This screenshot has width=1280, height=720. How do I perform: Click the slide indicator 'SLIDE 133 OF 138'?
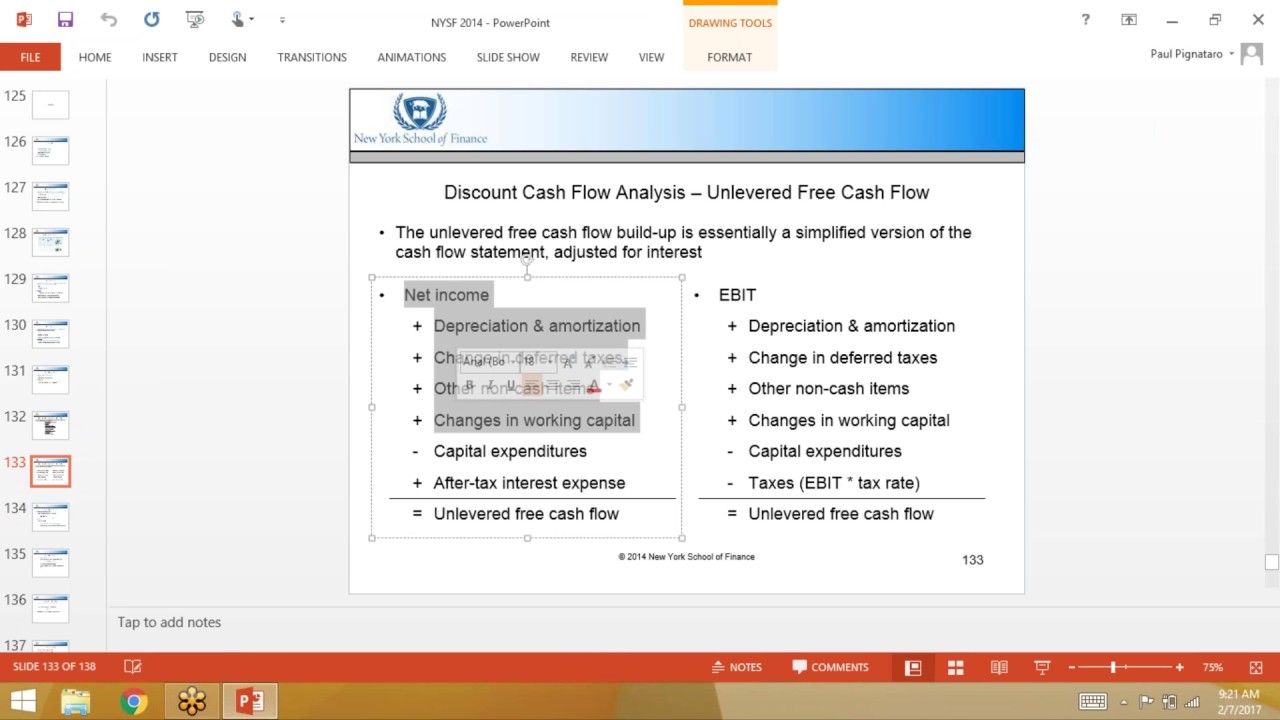(55, 667)
